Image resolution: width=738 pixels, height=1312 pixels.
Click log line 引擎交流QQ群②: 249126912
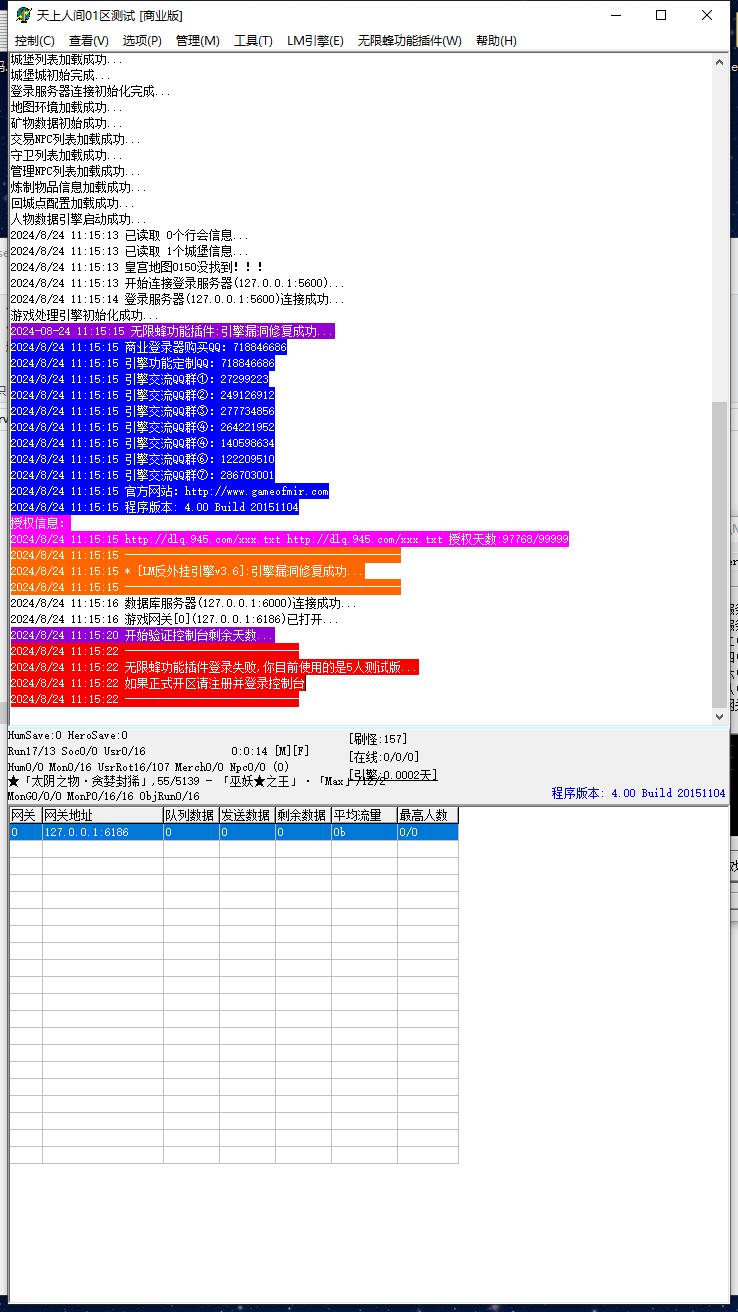point(142,395)
